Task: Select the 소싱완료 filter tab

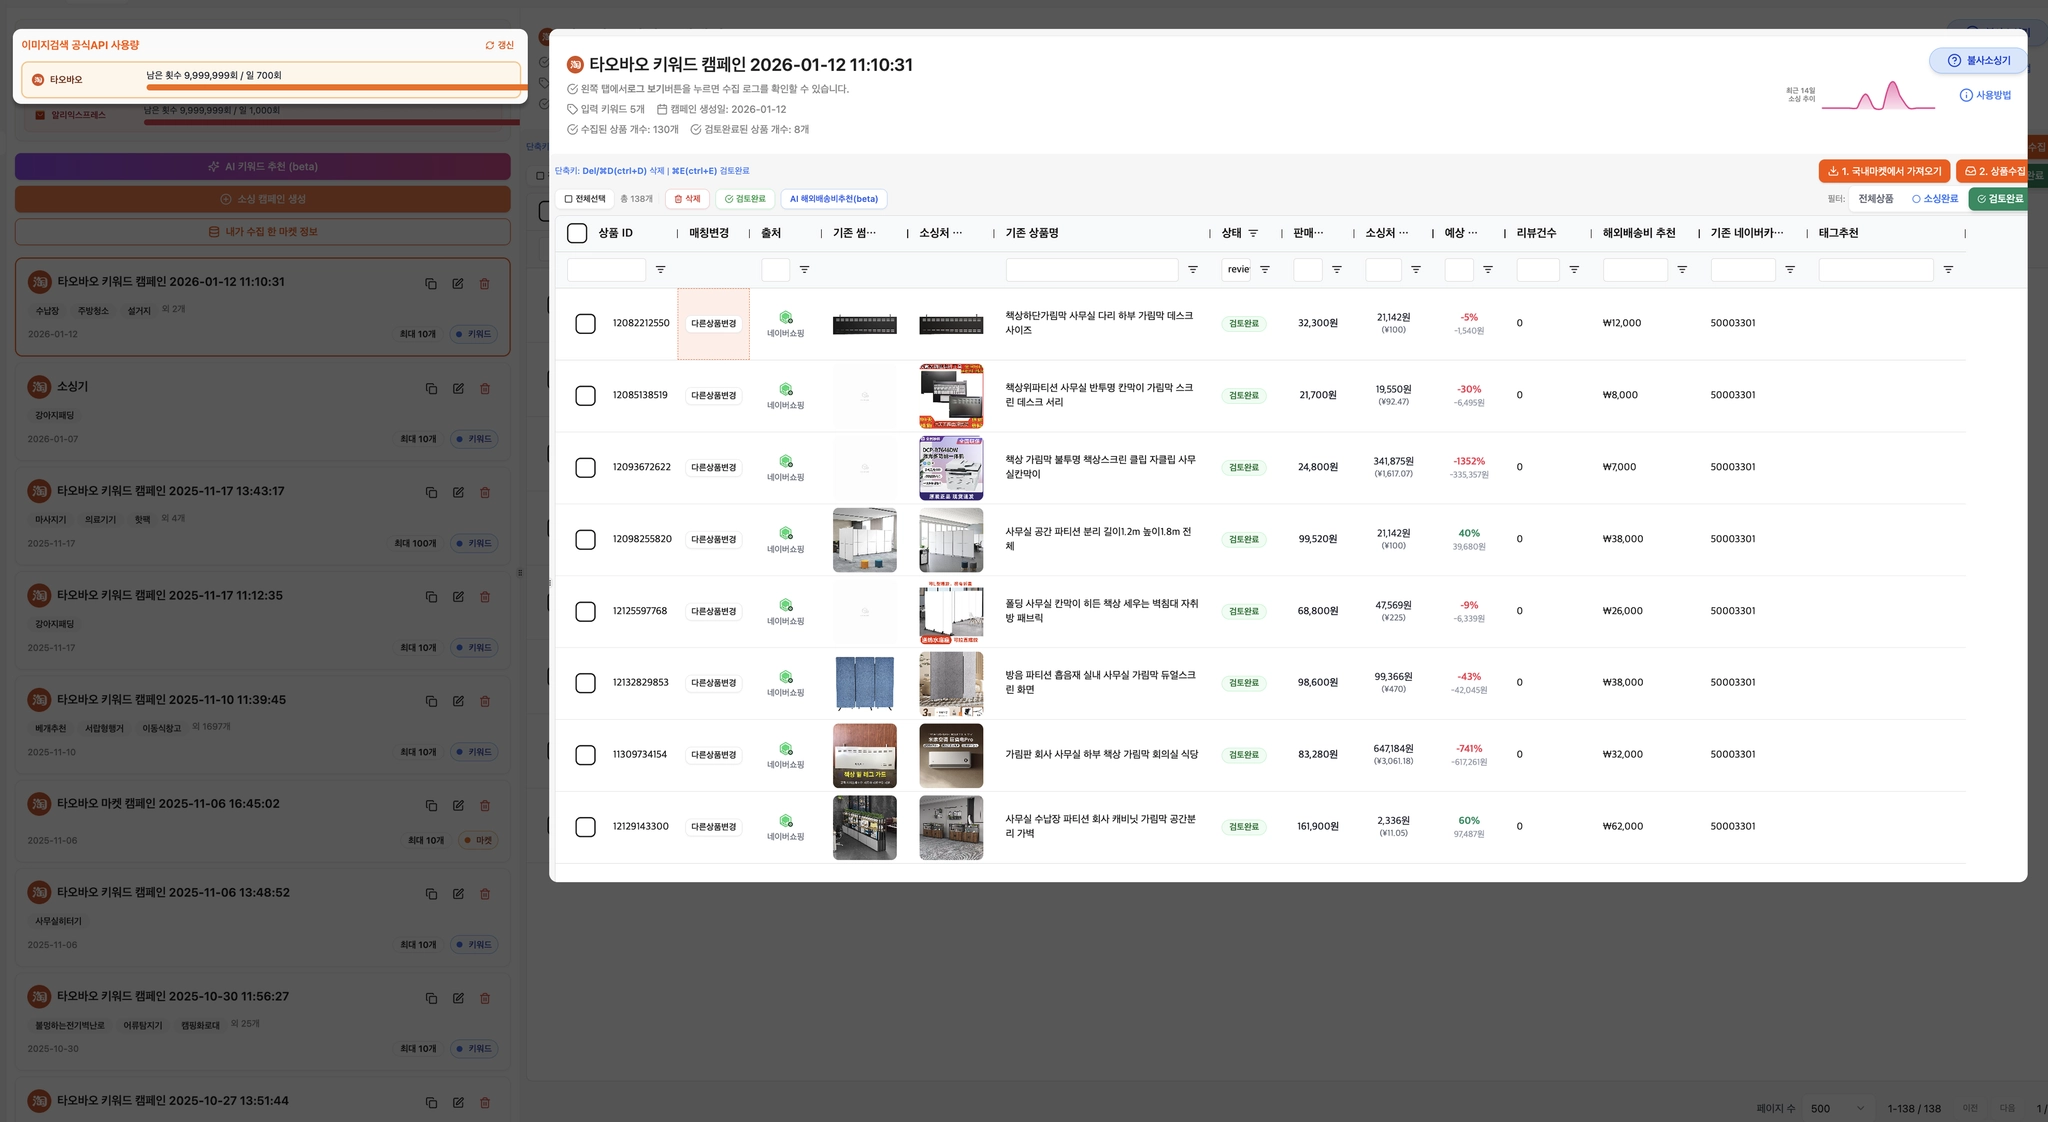Action: (x=1934, y=199)
